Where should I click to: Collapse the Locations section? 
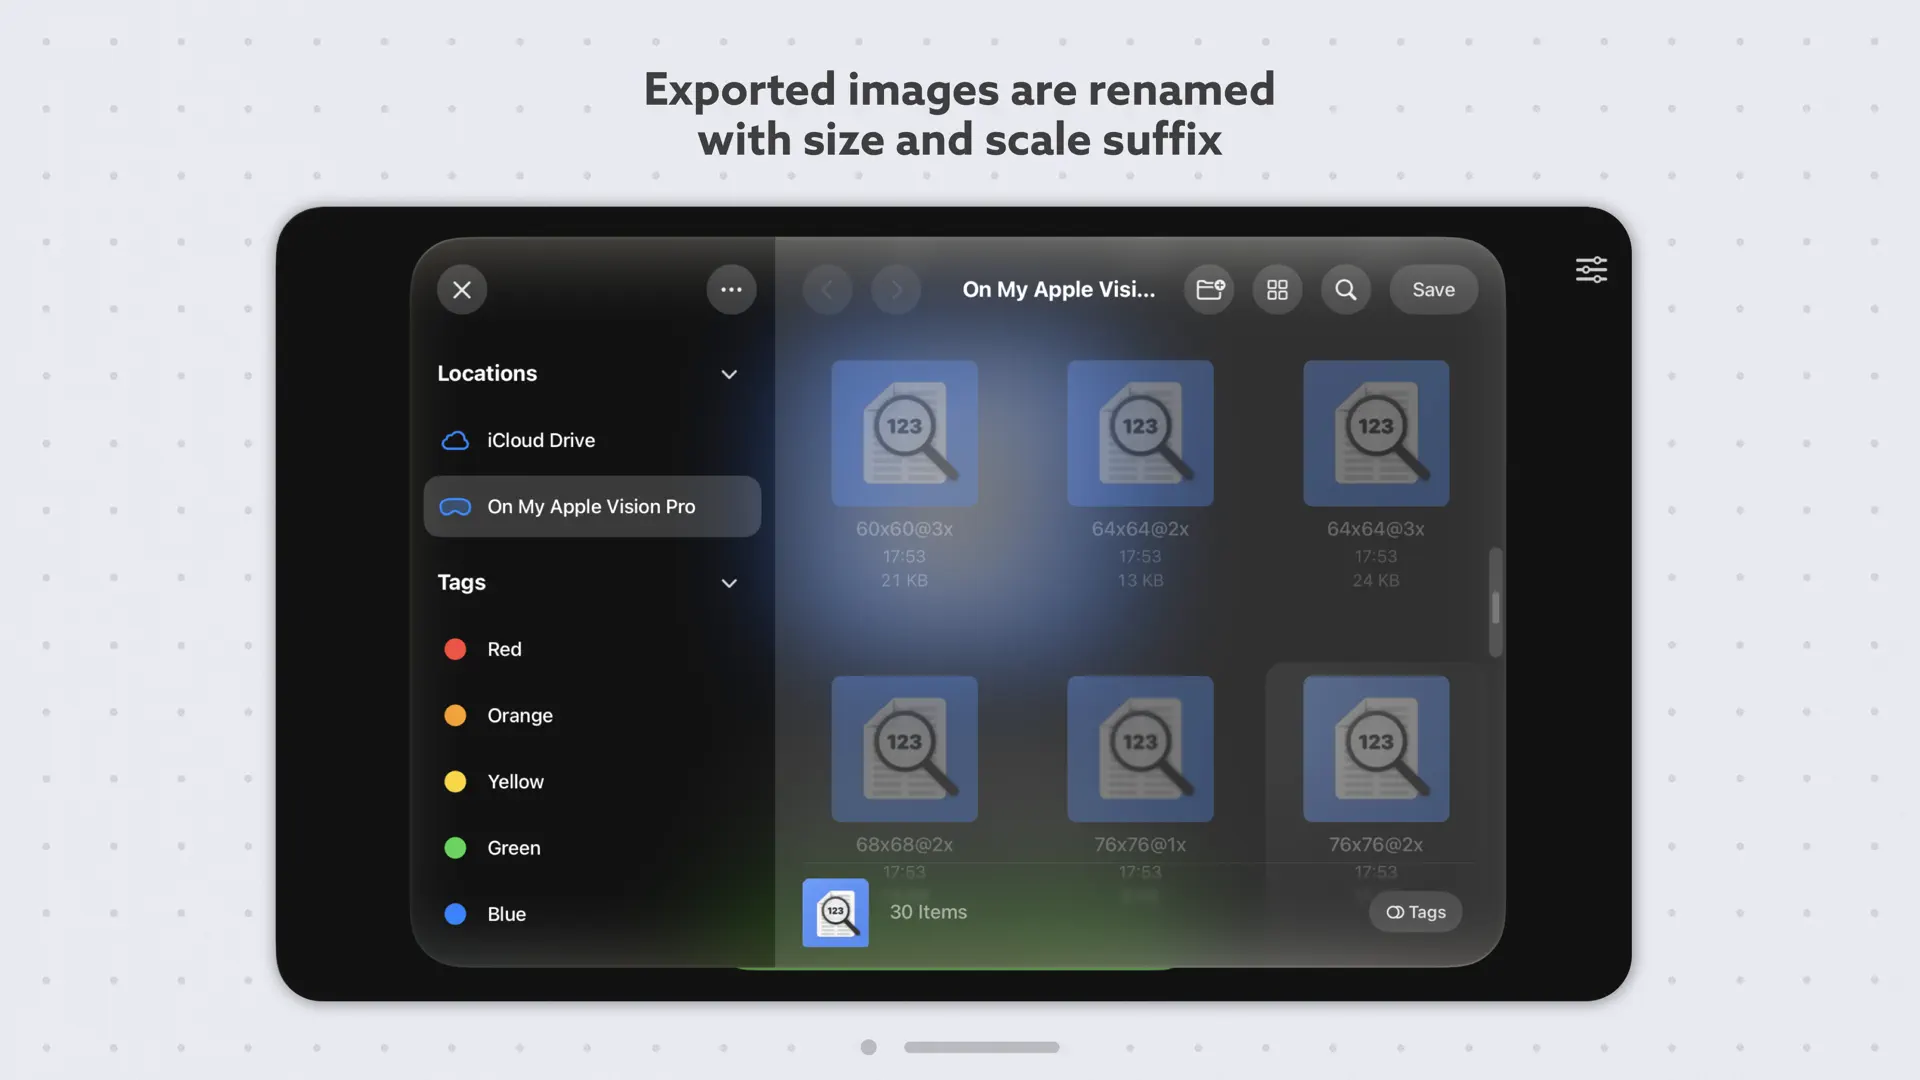pos(729,374)
